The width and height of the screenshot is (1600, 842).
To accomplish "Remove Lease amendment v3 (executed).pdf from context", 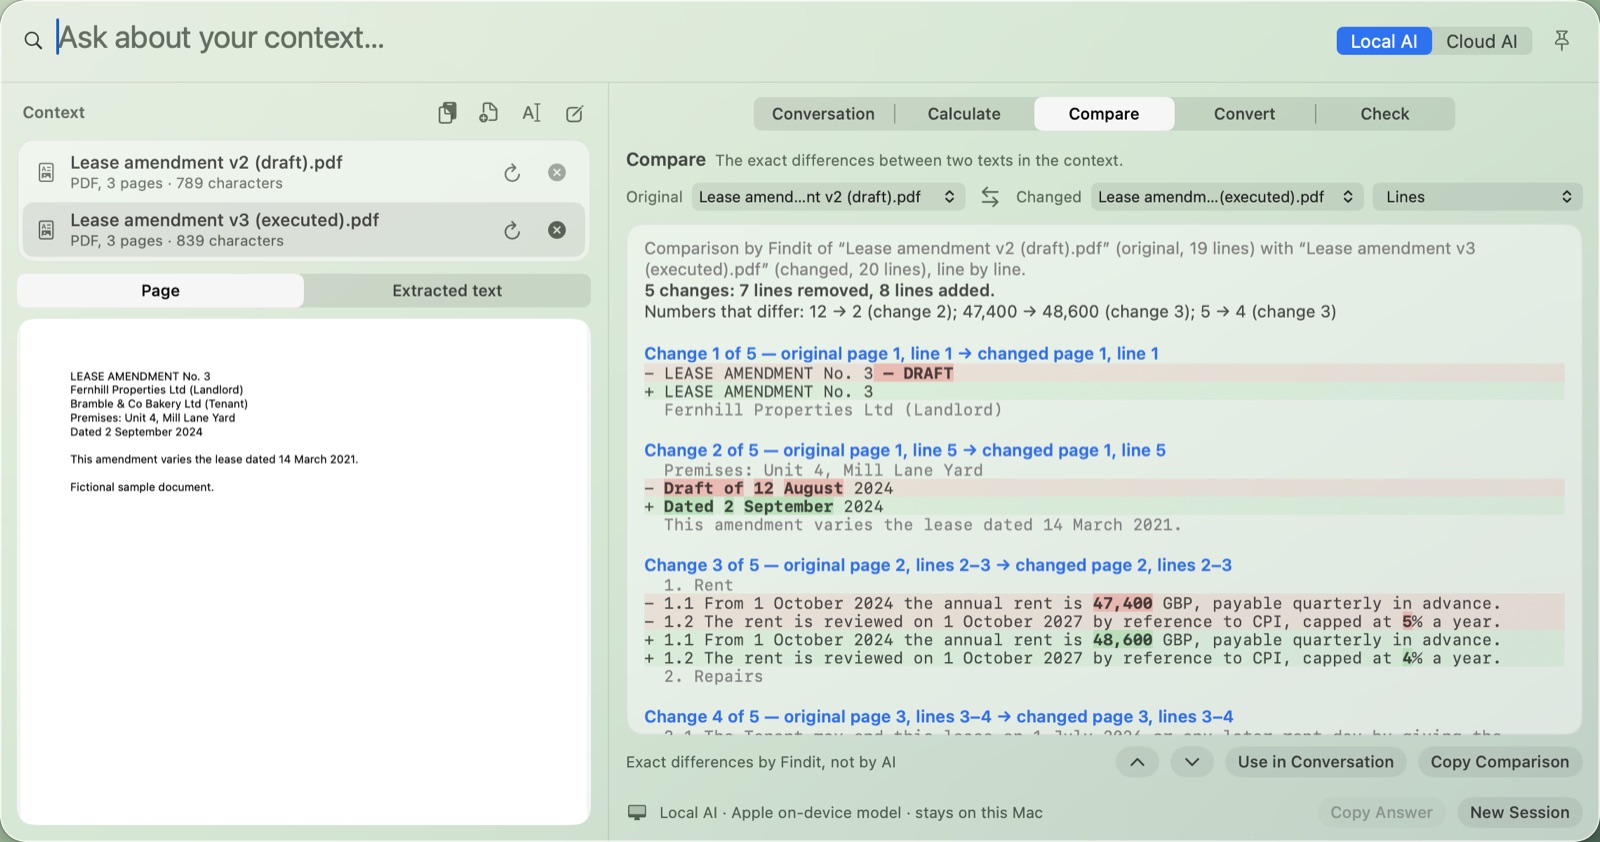I will pos(557,230).
